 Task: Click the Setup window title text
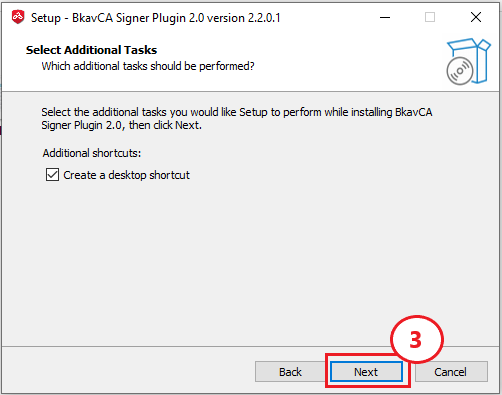156,18
